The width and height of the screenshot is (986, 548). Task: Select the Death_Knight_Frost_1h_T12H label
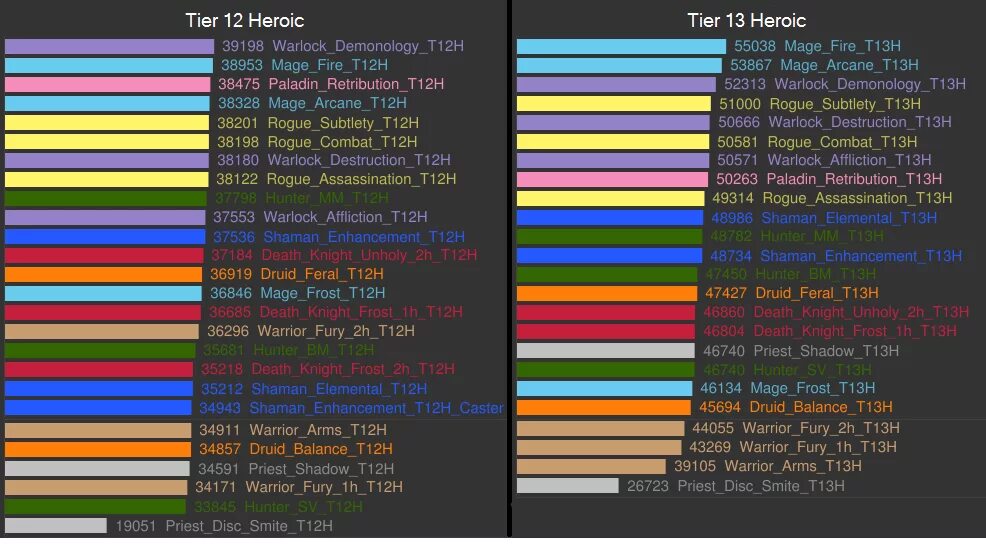tap(361, 311)
